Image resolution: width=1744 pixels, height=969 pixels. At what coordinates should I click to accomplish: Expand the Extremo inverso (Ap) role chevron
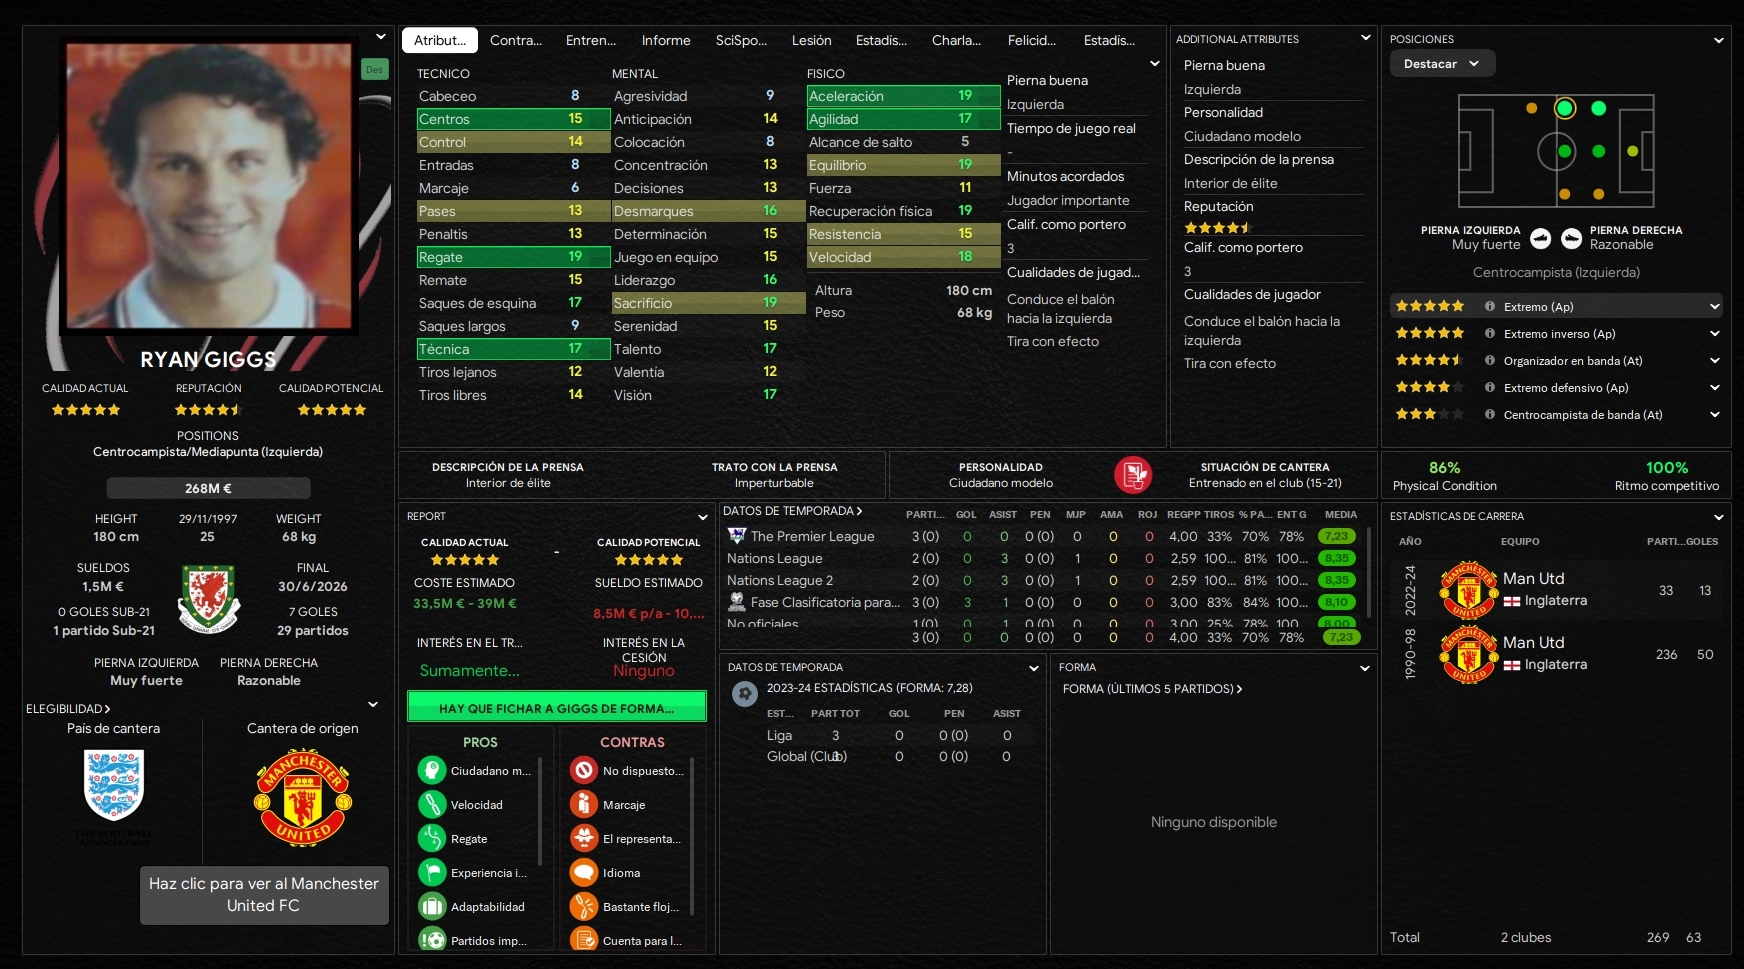click(x=1715, y=334)
